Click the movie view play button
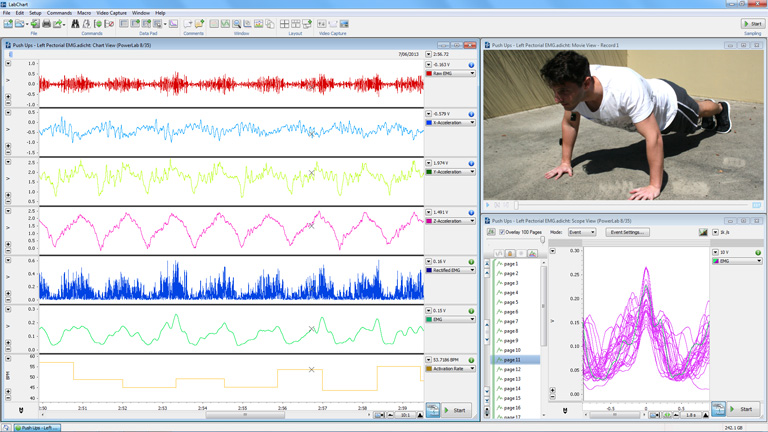 click(489, 205)
